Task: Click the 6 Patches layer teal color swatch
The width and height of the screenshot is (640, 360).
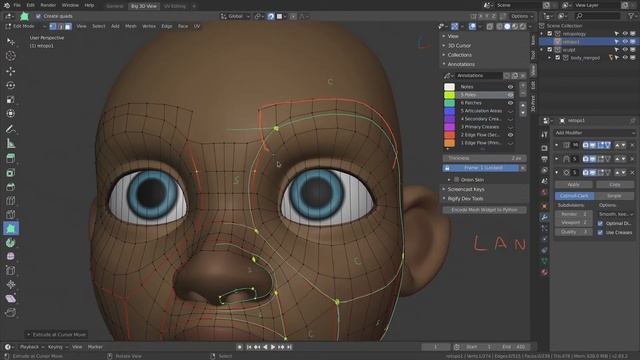Action: pyautogui.click(x=449, y=103)
